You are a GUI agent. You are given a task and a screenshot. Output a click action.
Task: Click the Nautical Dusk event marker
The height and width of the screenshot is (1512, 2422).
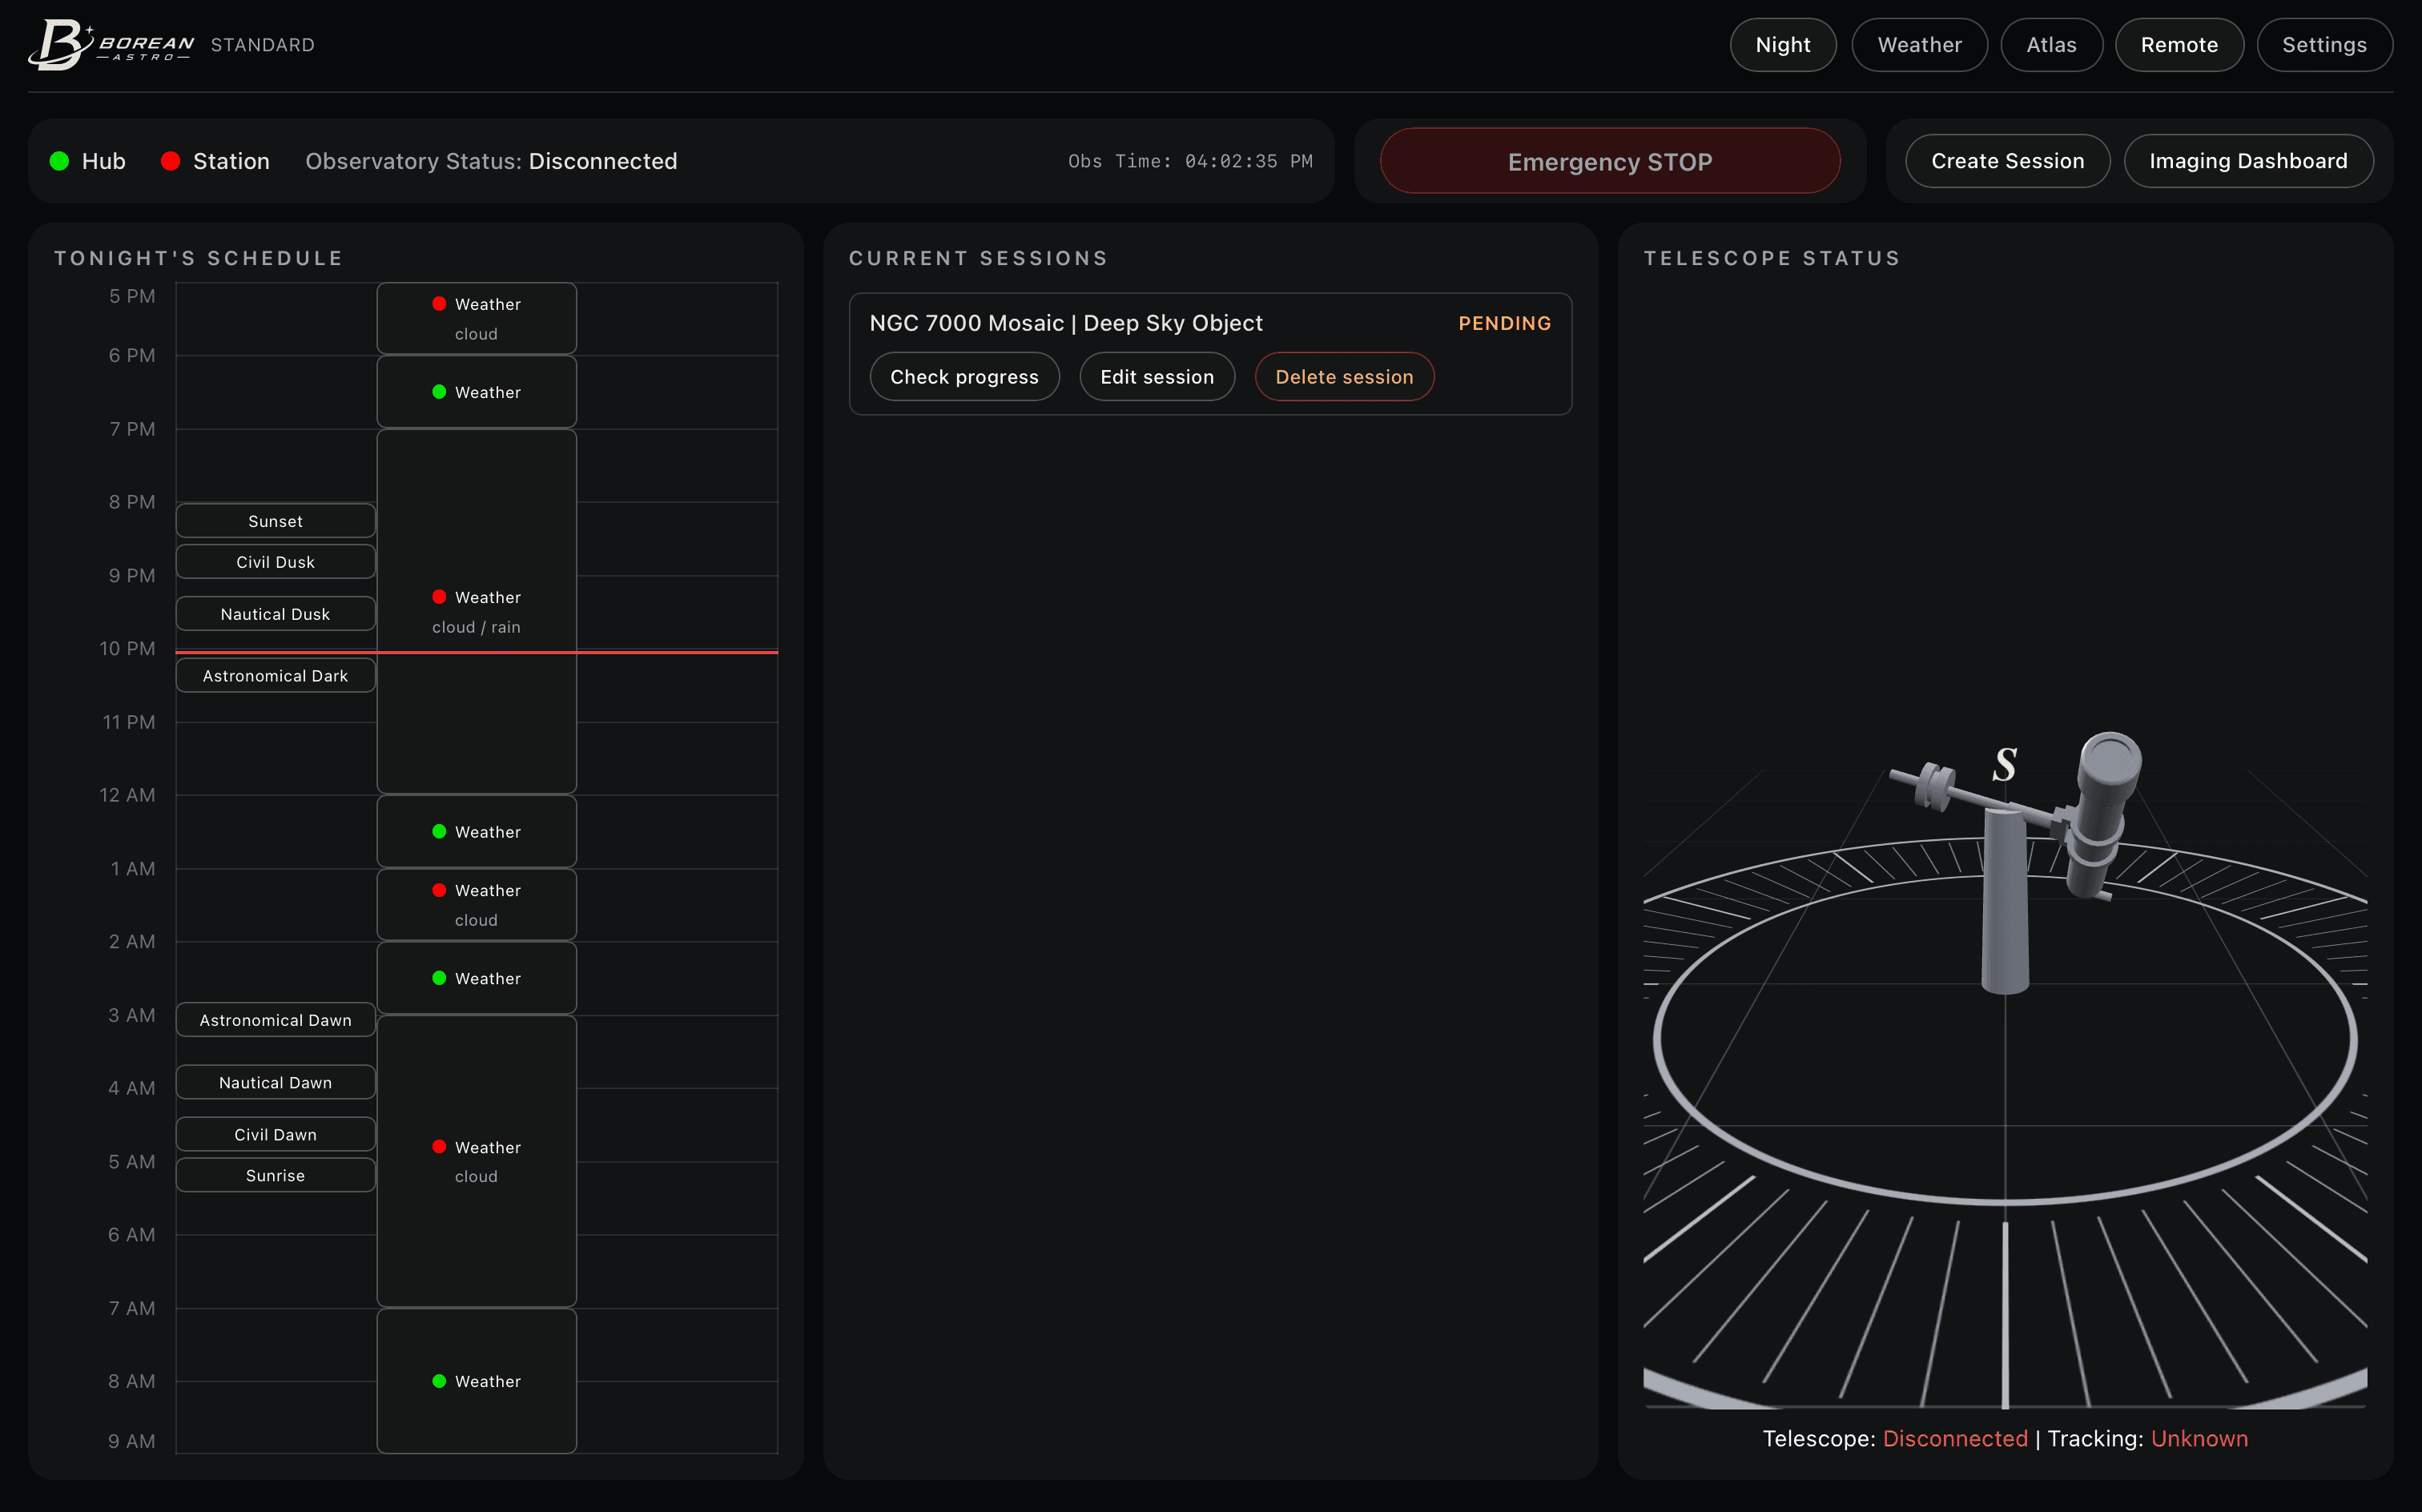(275, 614)
